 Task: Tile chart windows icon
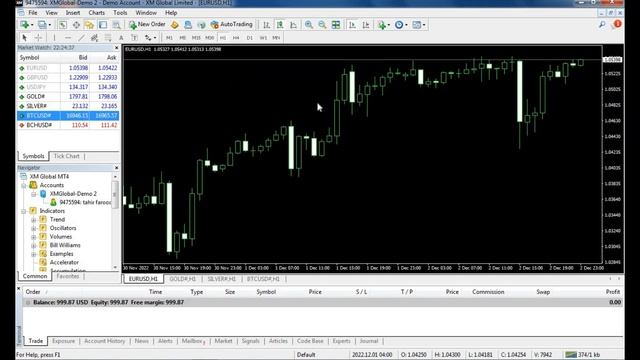(336, 25)
